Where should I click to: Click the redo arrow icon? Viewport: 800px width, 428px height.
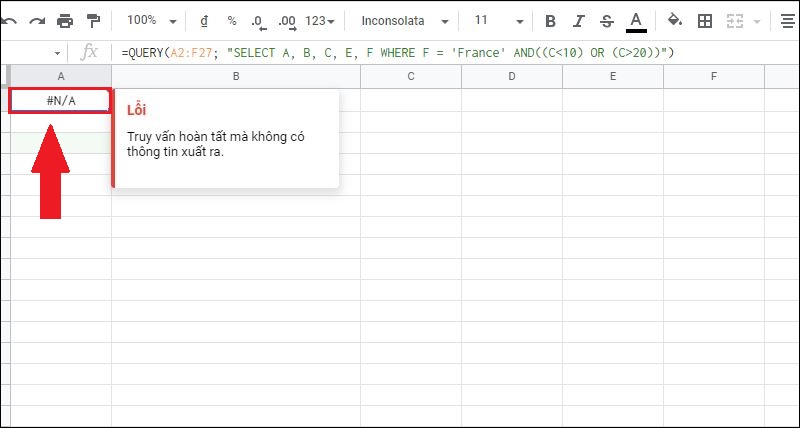[37, 20]
